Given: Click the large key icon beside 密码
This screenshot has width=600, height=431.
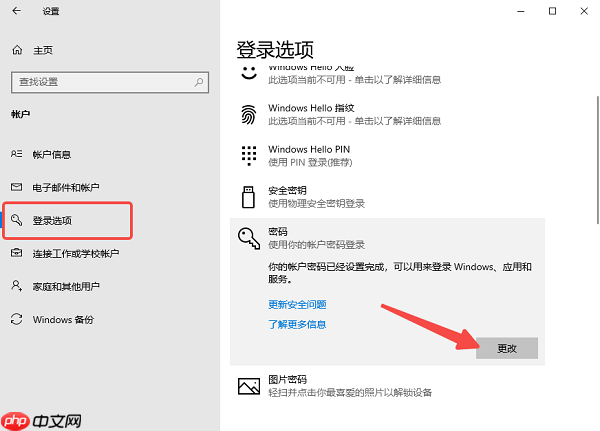Looking at the screenshot, I should (249, 238).
